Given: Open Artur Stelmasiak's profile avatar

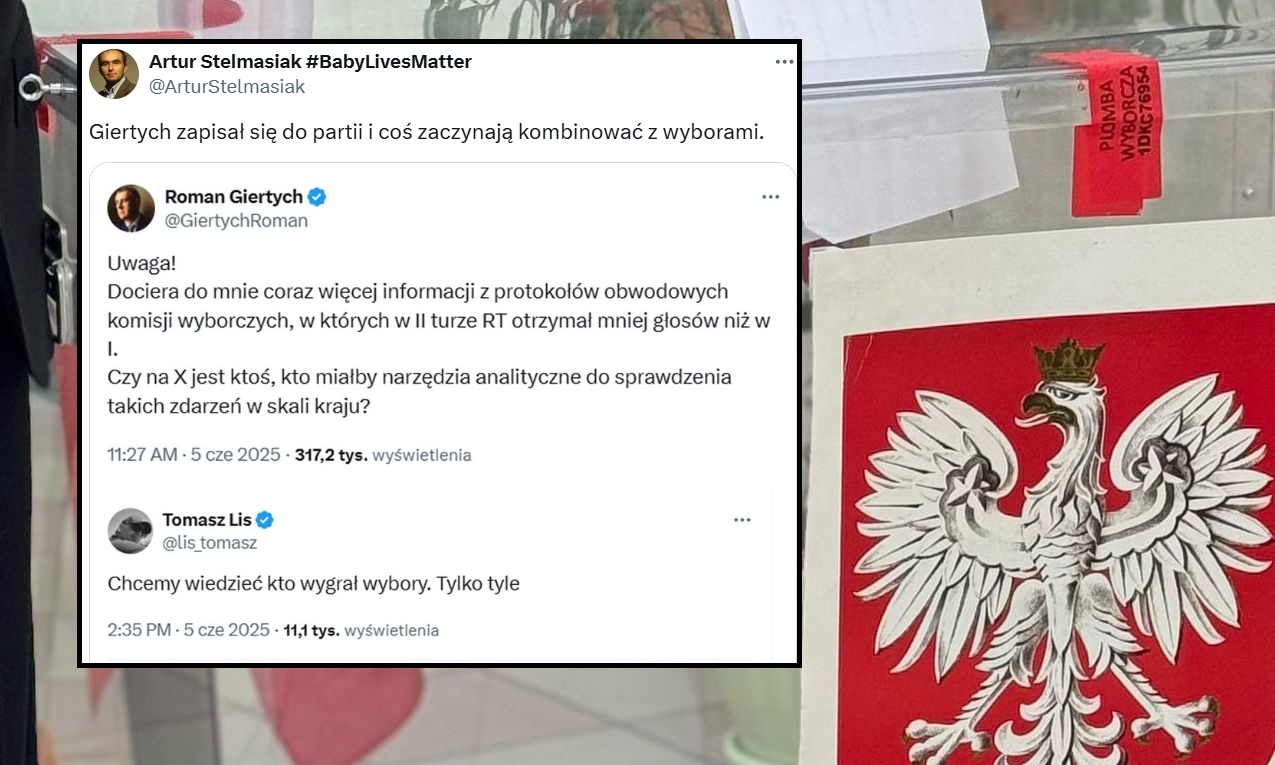Looking at the screenshot, I should pos(114,74).
